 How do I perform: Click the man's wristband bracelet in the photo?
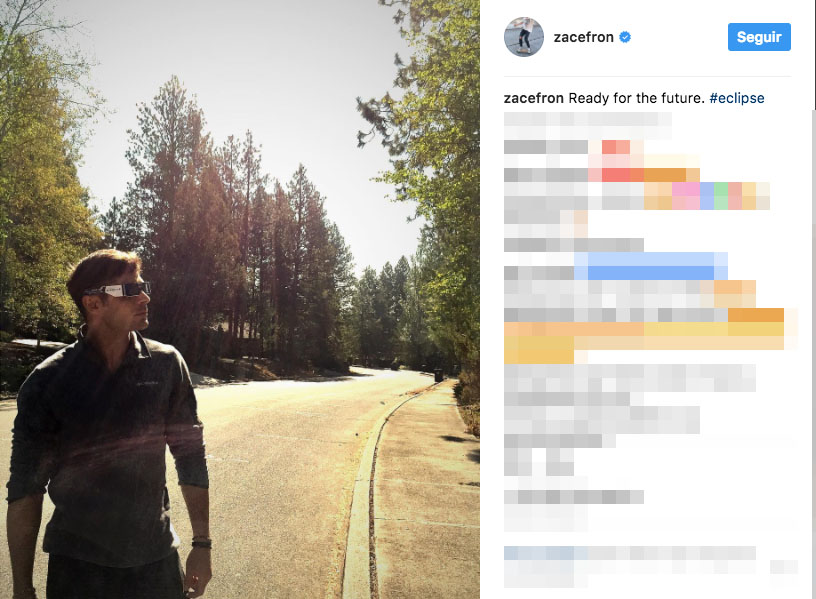pyautogui.click(x=201, y=541)
